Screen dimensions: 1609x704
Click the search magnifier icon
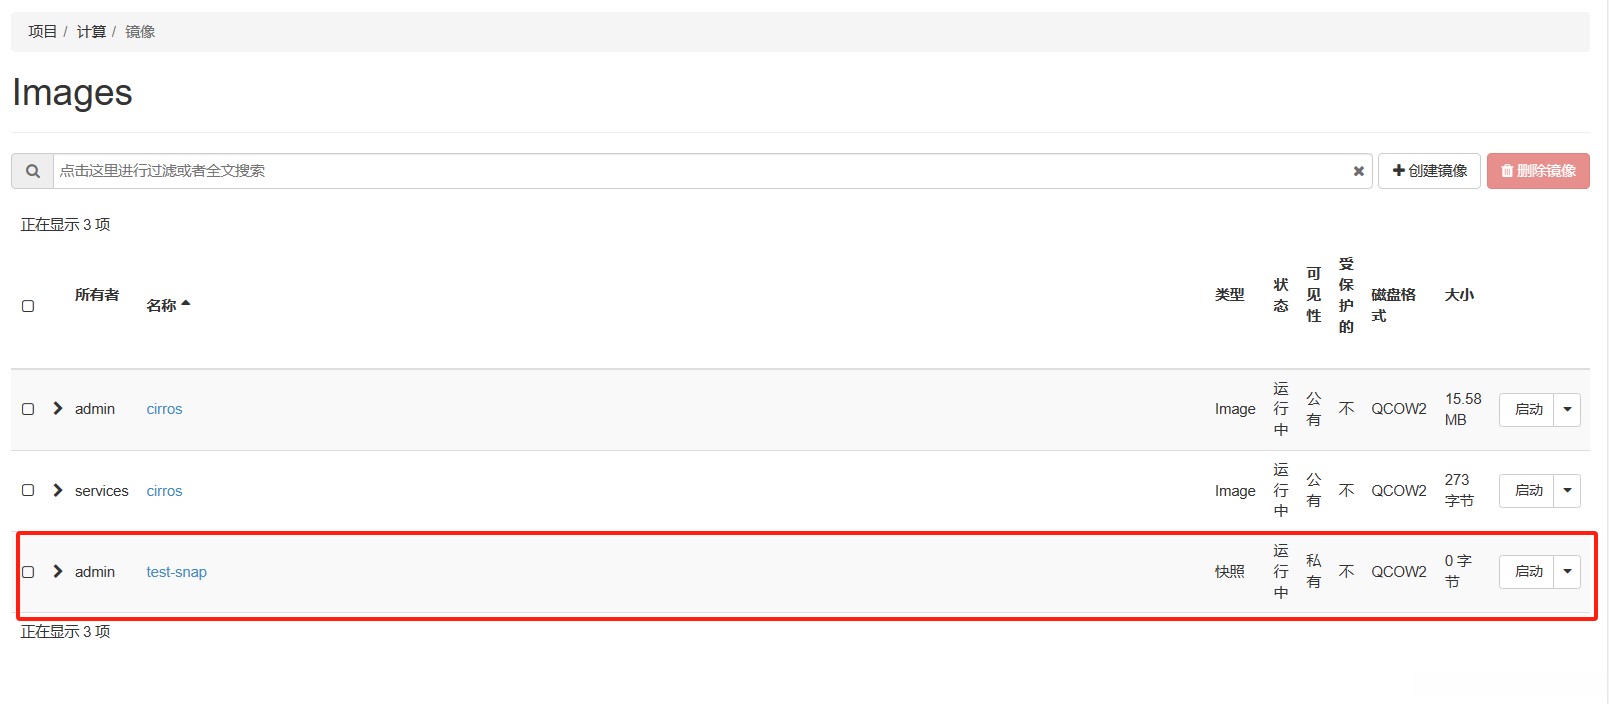(x=33, y=171)
